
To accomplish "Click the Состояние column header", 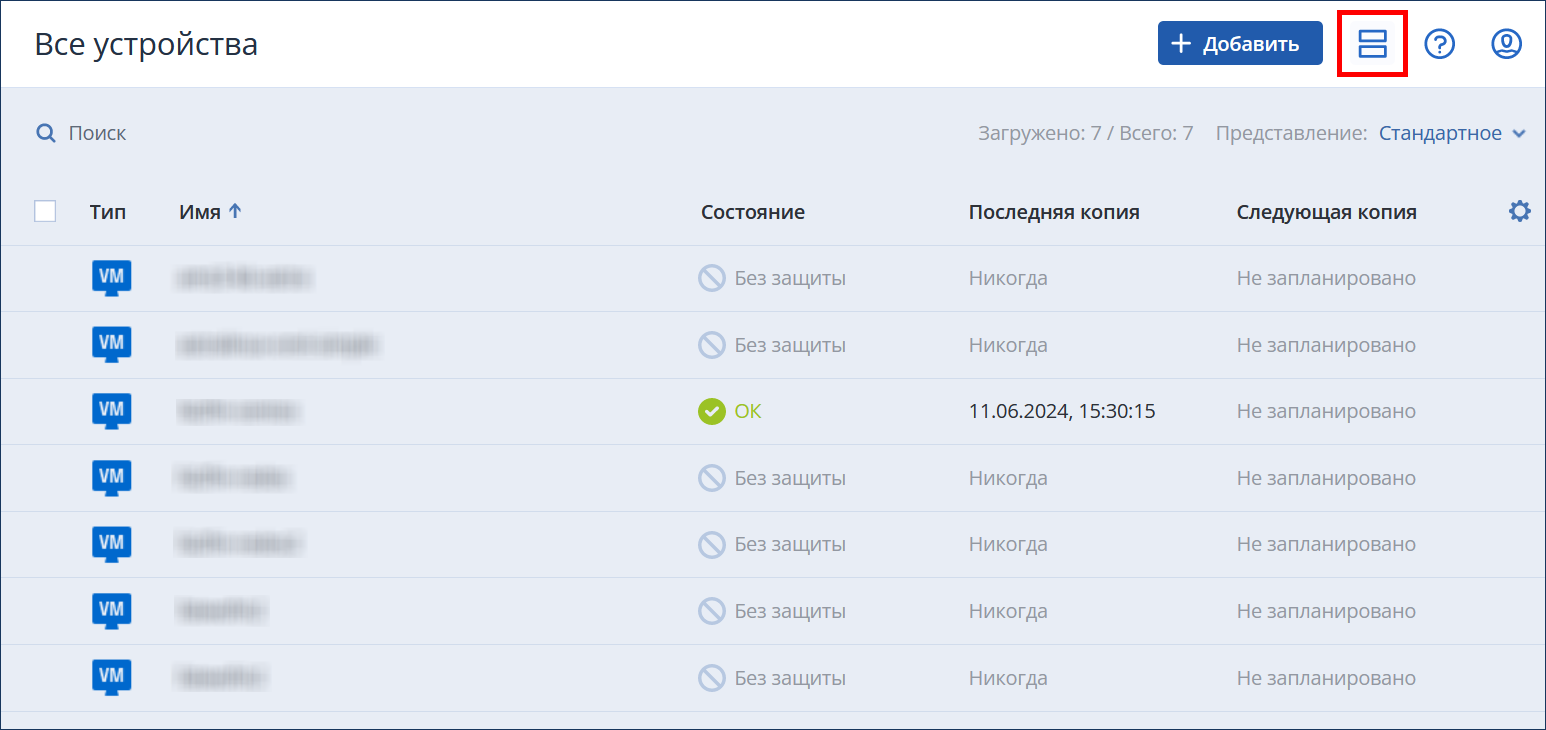I will tap(753, 212).
